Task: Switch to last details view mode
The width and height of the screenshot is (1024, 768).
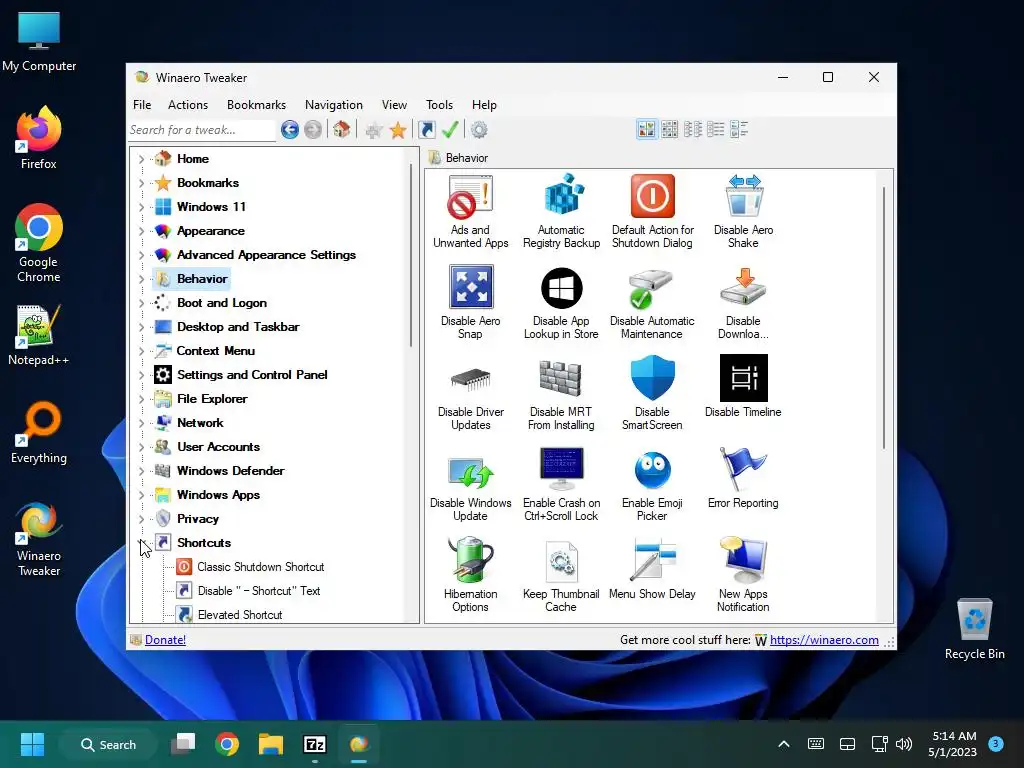Action: 739,129
